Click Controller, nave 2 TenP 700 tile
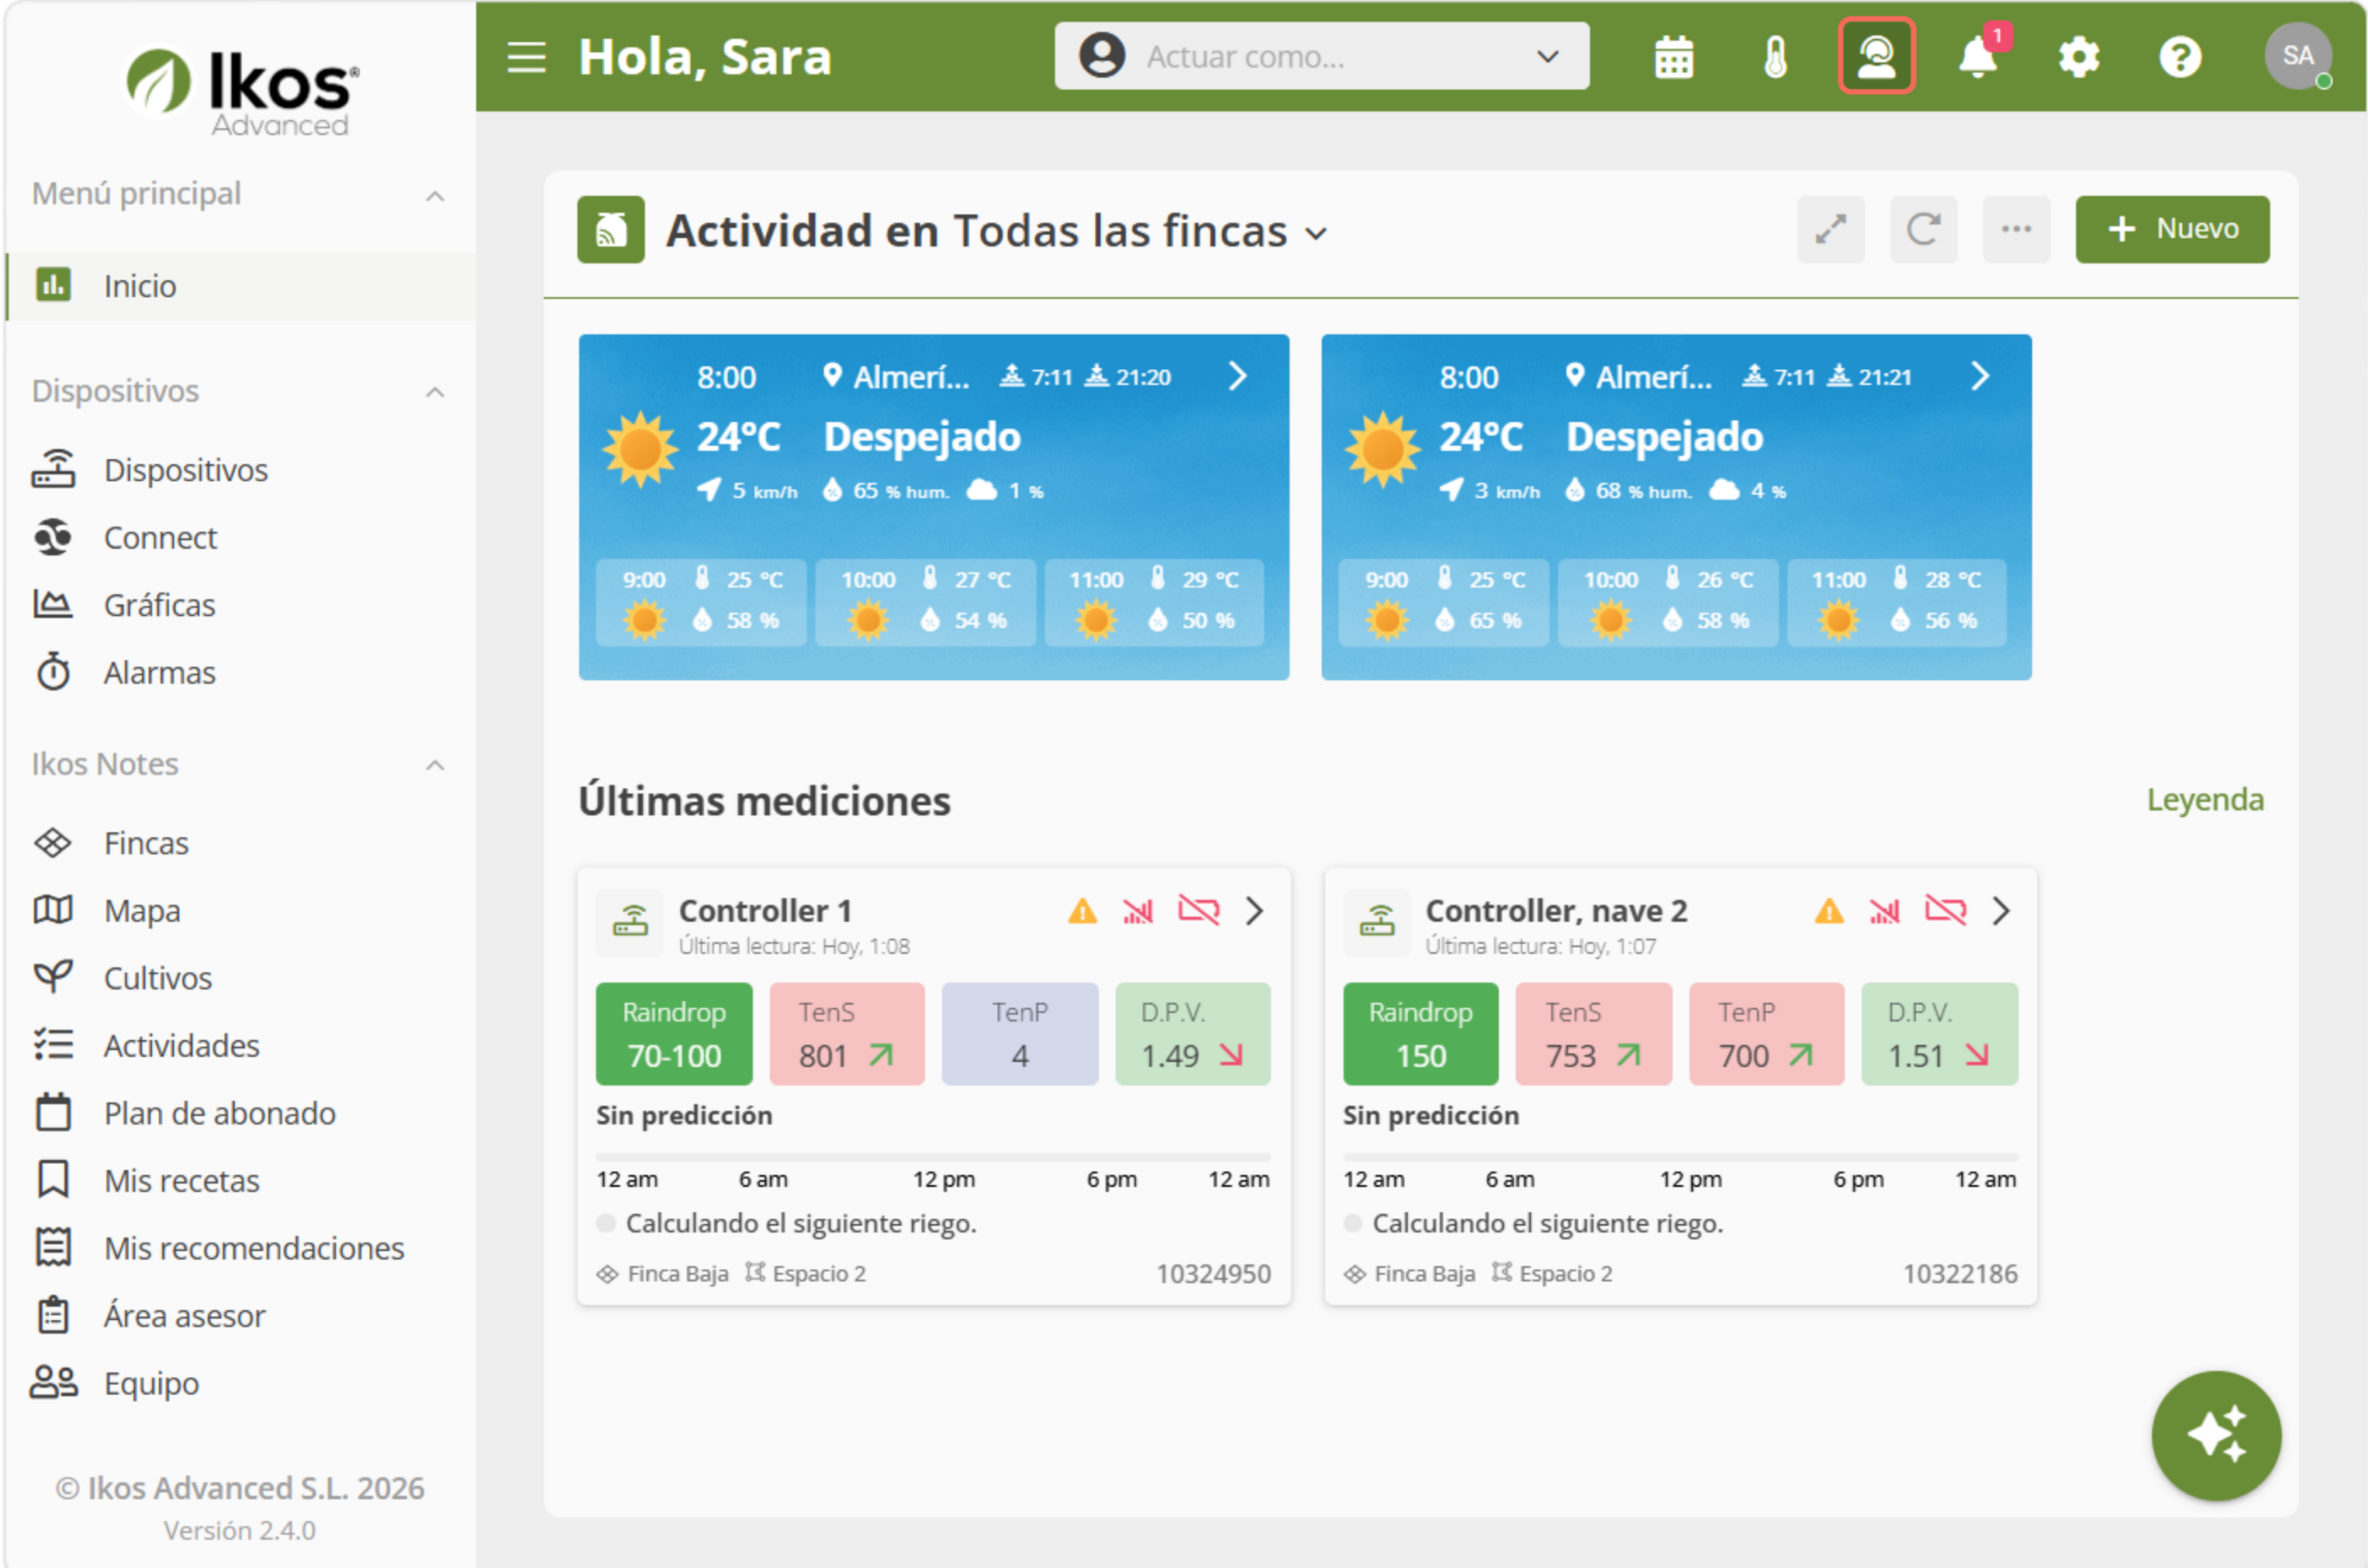 (x=1767, y=1034)
